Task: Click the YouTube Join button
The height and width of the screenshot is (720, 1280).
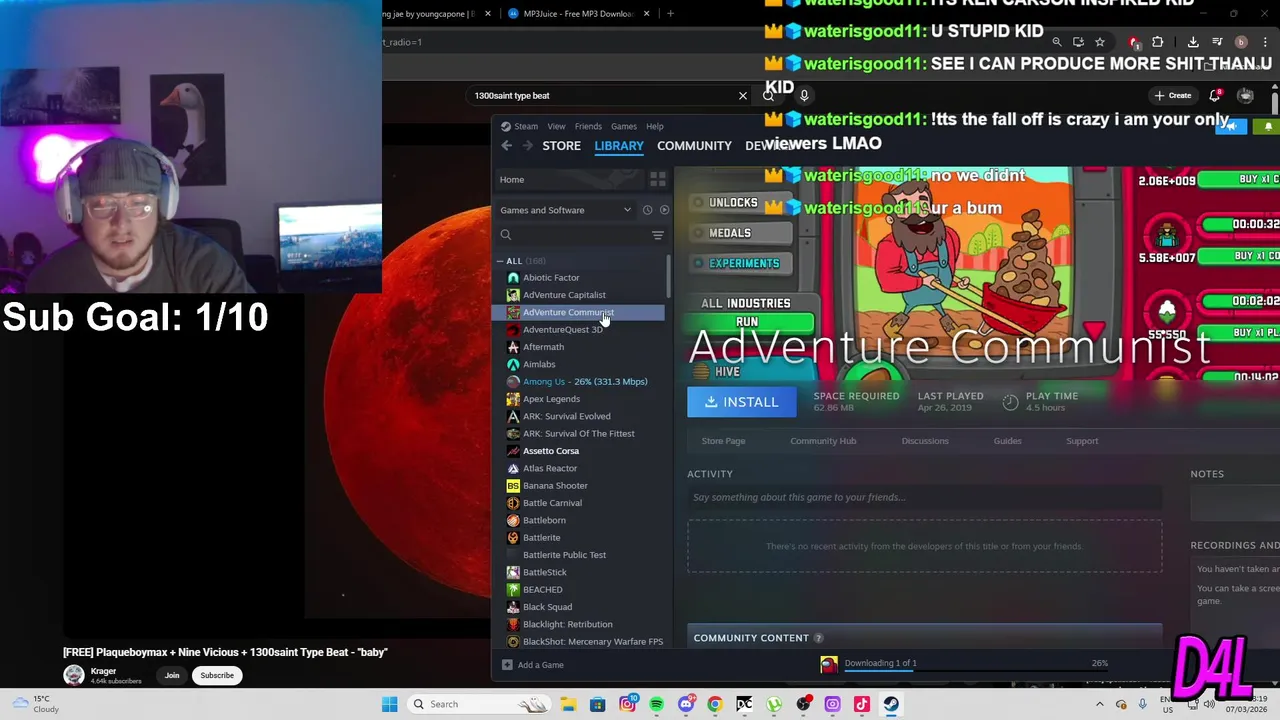Action: pyautogui.click(x=172, y=676)
